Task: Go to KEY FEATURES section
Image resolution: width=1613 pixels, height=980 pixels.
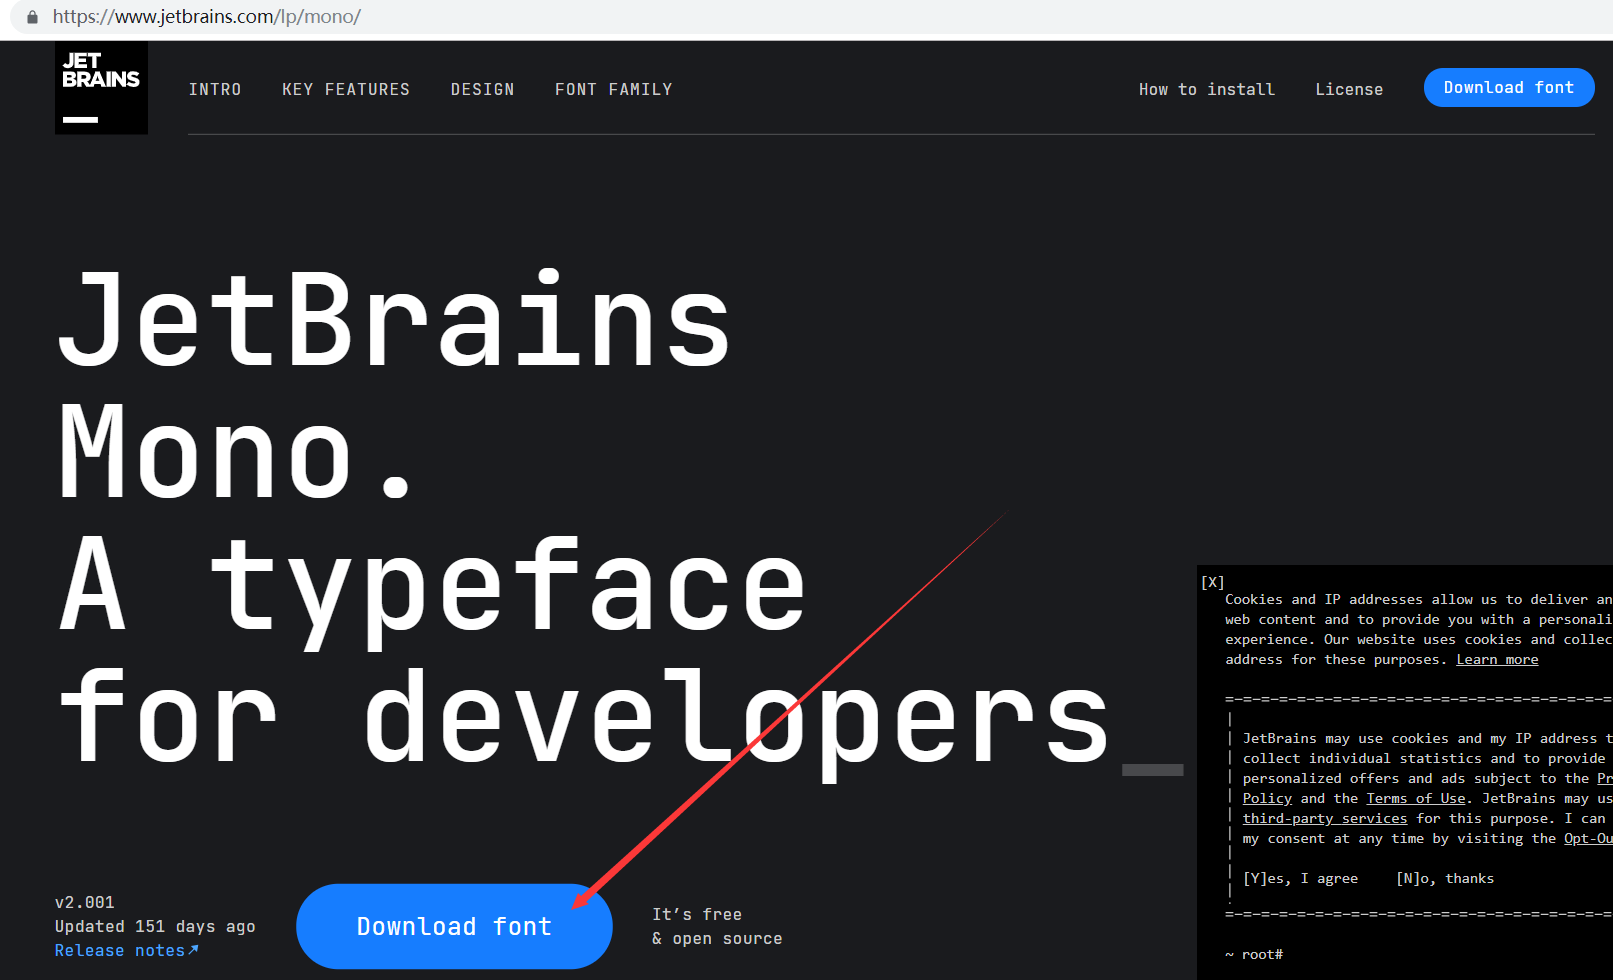Action: click(x=346, y=90)
